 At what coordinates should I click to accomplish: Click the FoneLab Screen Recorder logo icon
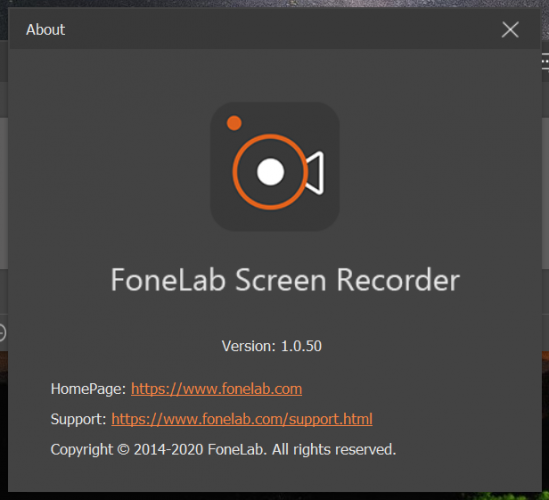tap(274, 167)
